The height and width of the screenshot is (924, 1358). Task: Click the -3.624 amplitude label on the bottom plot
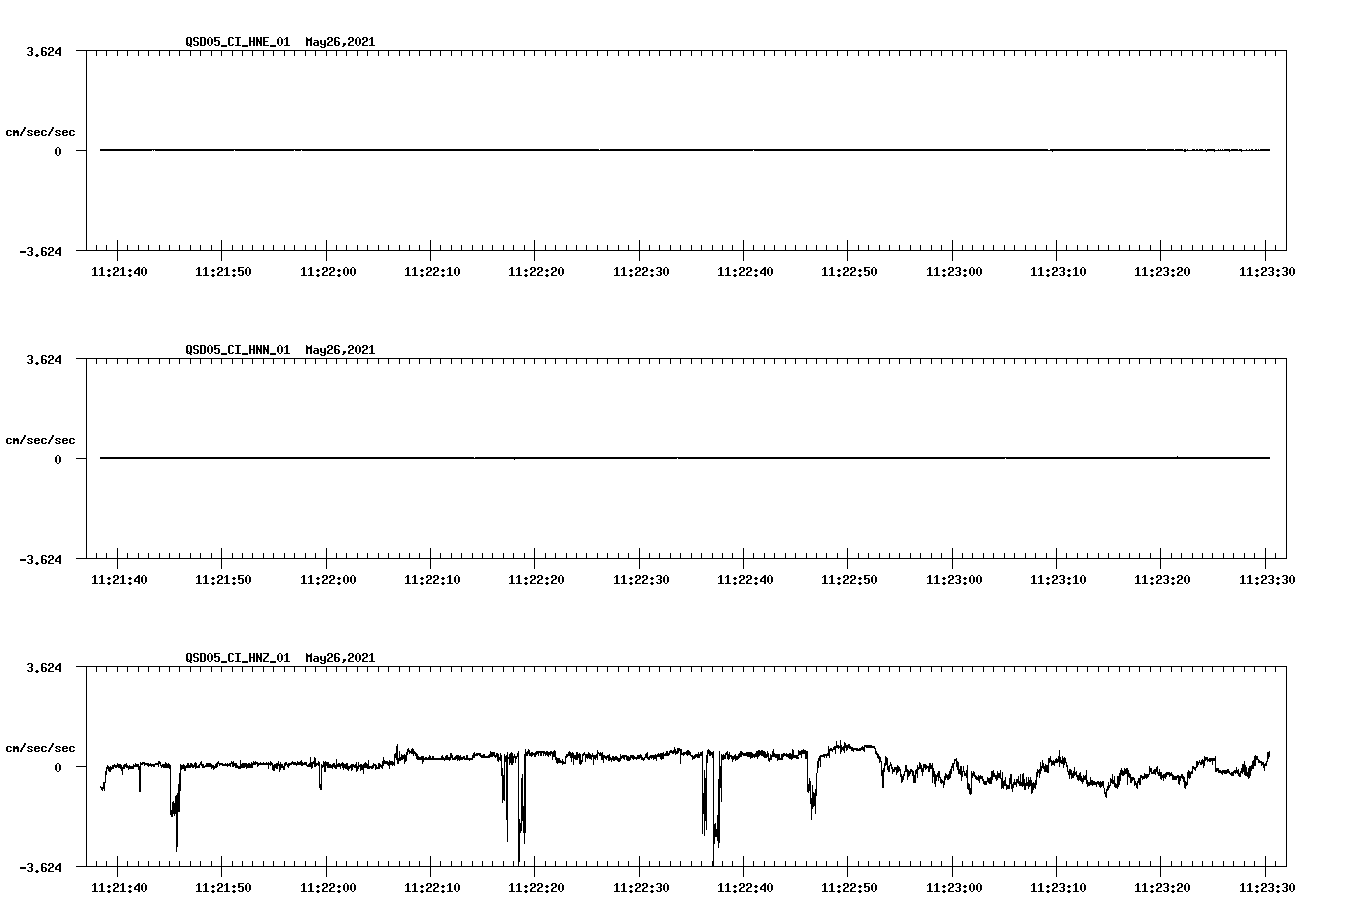43,867
